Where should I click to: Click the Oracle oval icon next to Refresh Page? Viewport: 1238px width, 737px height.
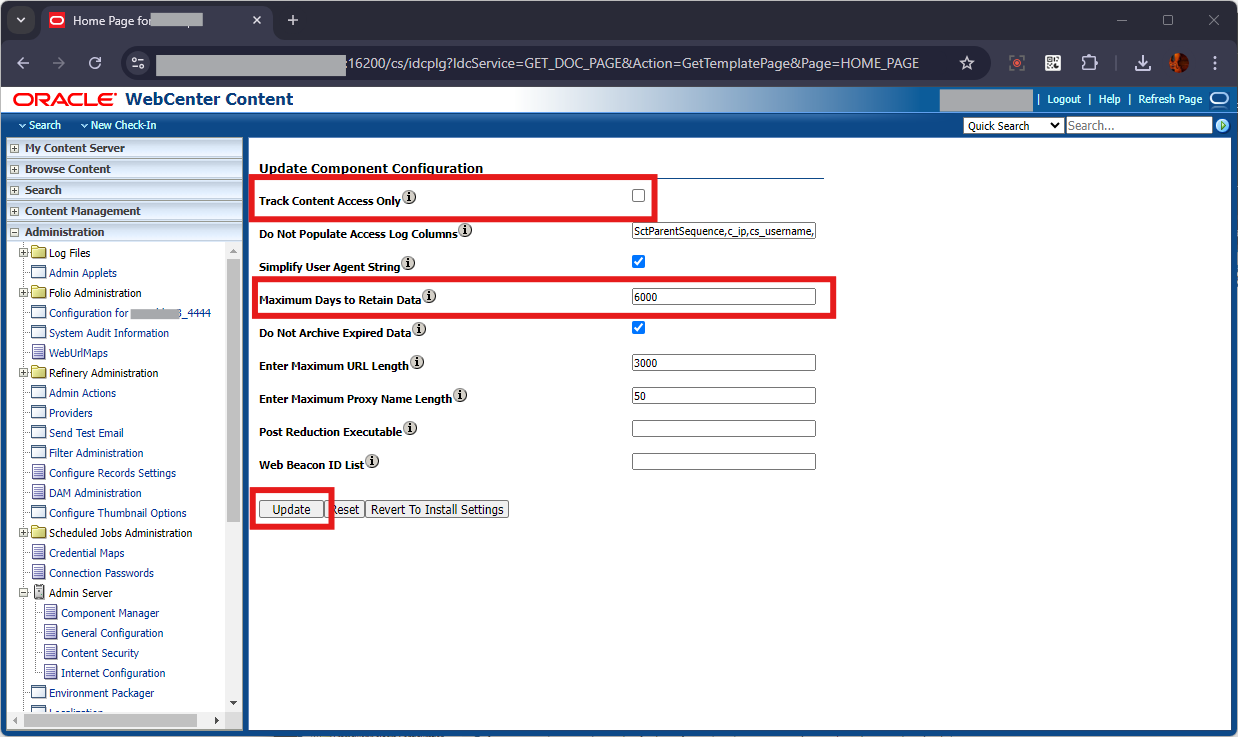coord(1219,99)
